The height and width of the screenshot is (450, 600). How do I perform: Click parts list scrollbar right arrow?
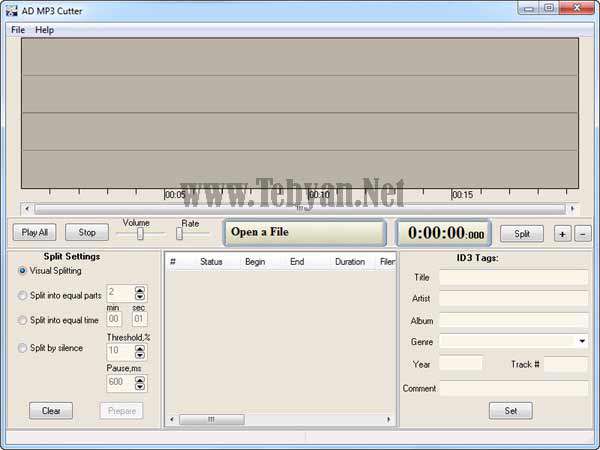388,420
